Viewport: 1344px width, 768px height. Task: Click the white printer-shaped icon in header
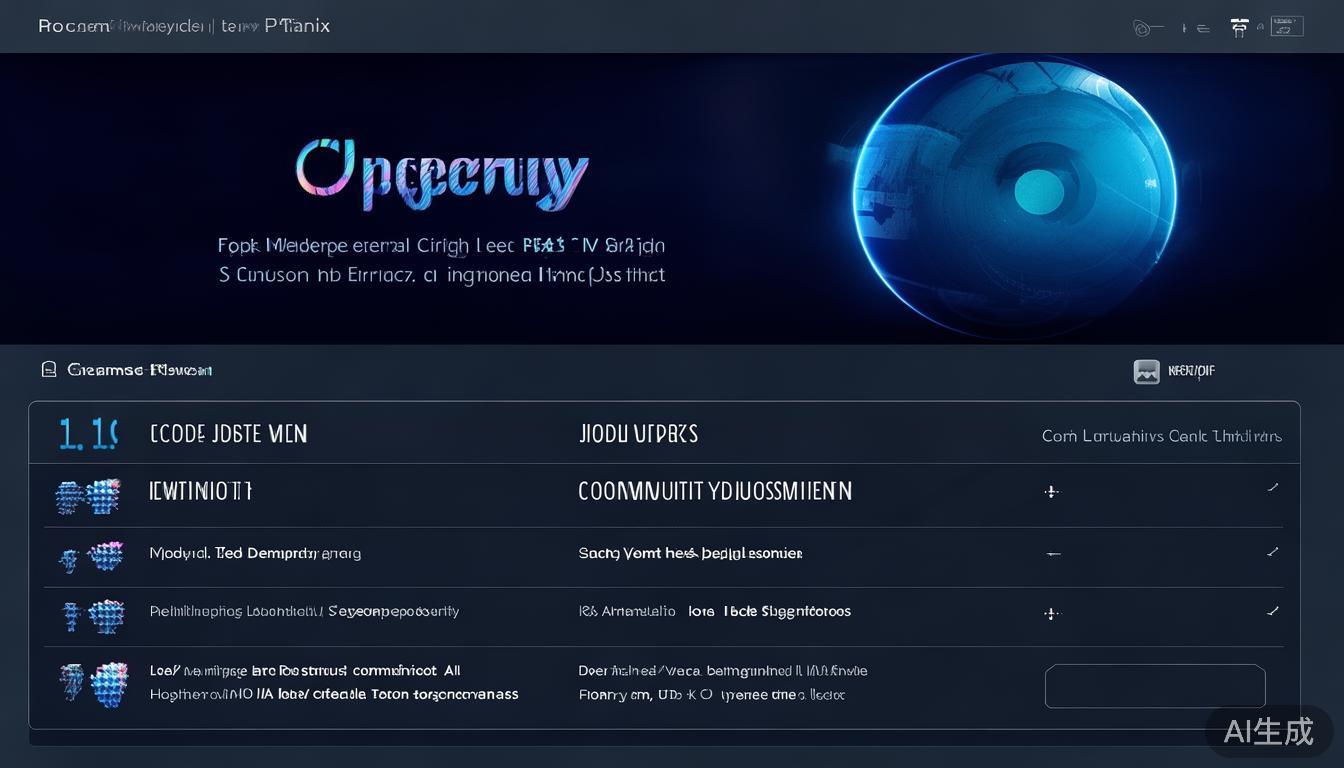1239,27
